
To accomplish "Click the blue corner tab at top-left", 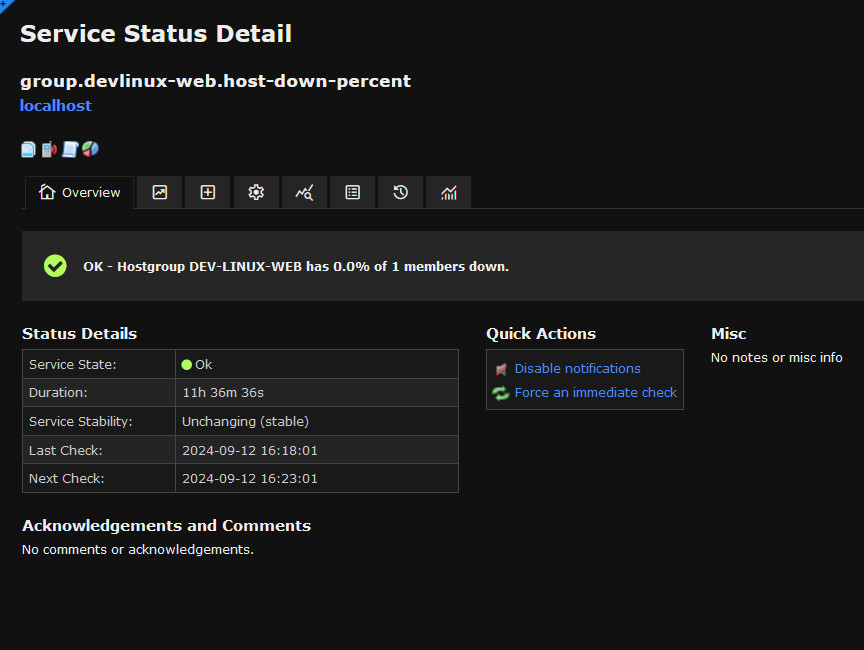I will click(6, 5).
